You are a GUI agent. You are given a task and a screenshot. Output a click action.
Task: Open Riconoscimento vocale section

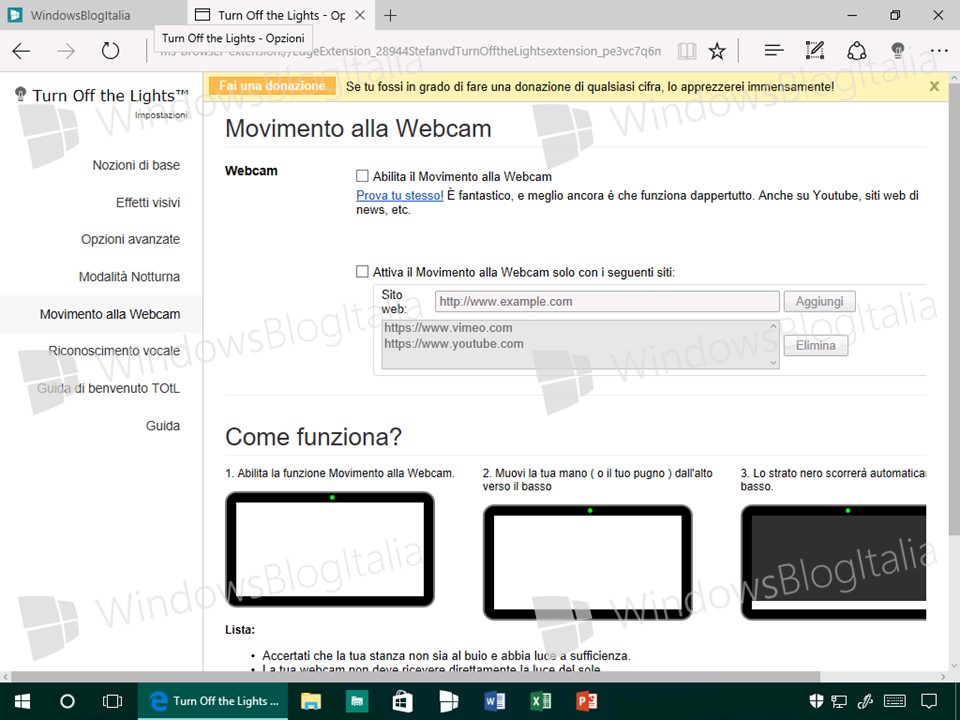(x=114, y=351)
